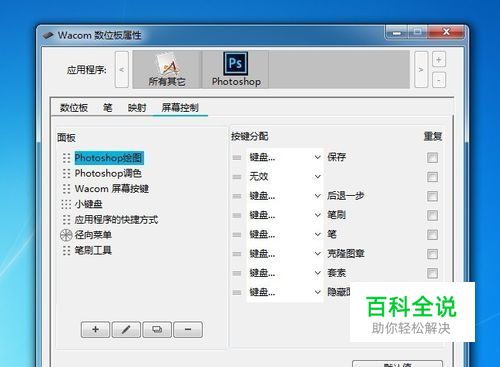Toggle repeat checkbox for 后退一步
Screen dimensions: 500x367
432,196
